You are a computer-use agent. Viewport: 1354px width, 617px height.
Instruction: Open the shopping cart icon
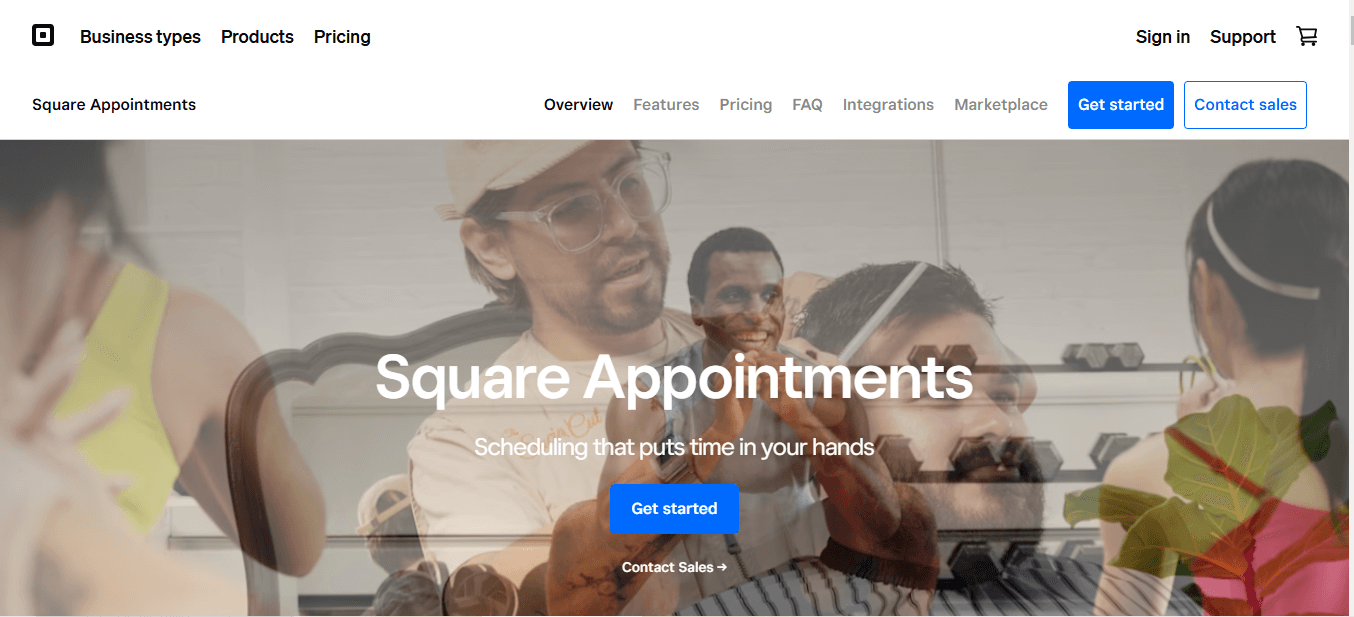tap(1307, 36)
